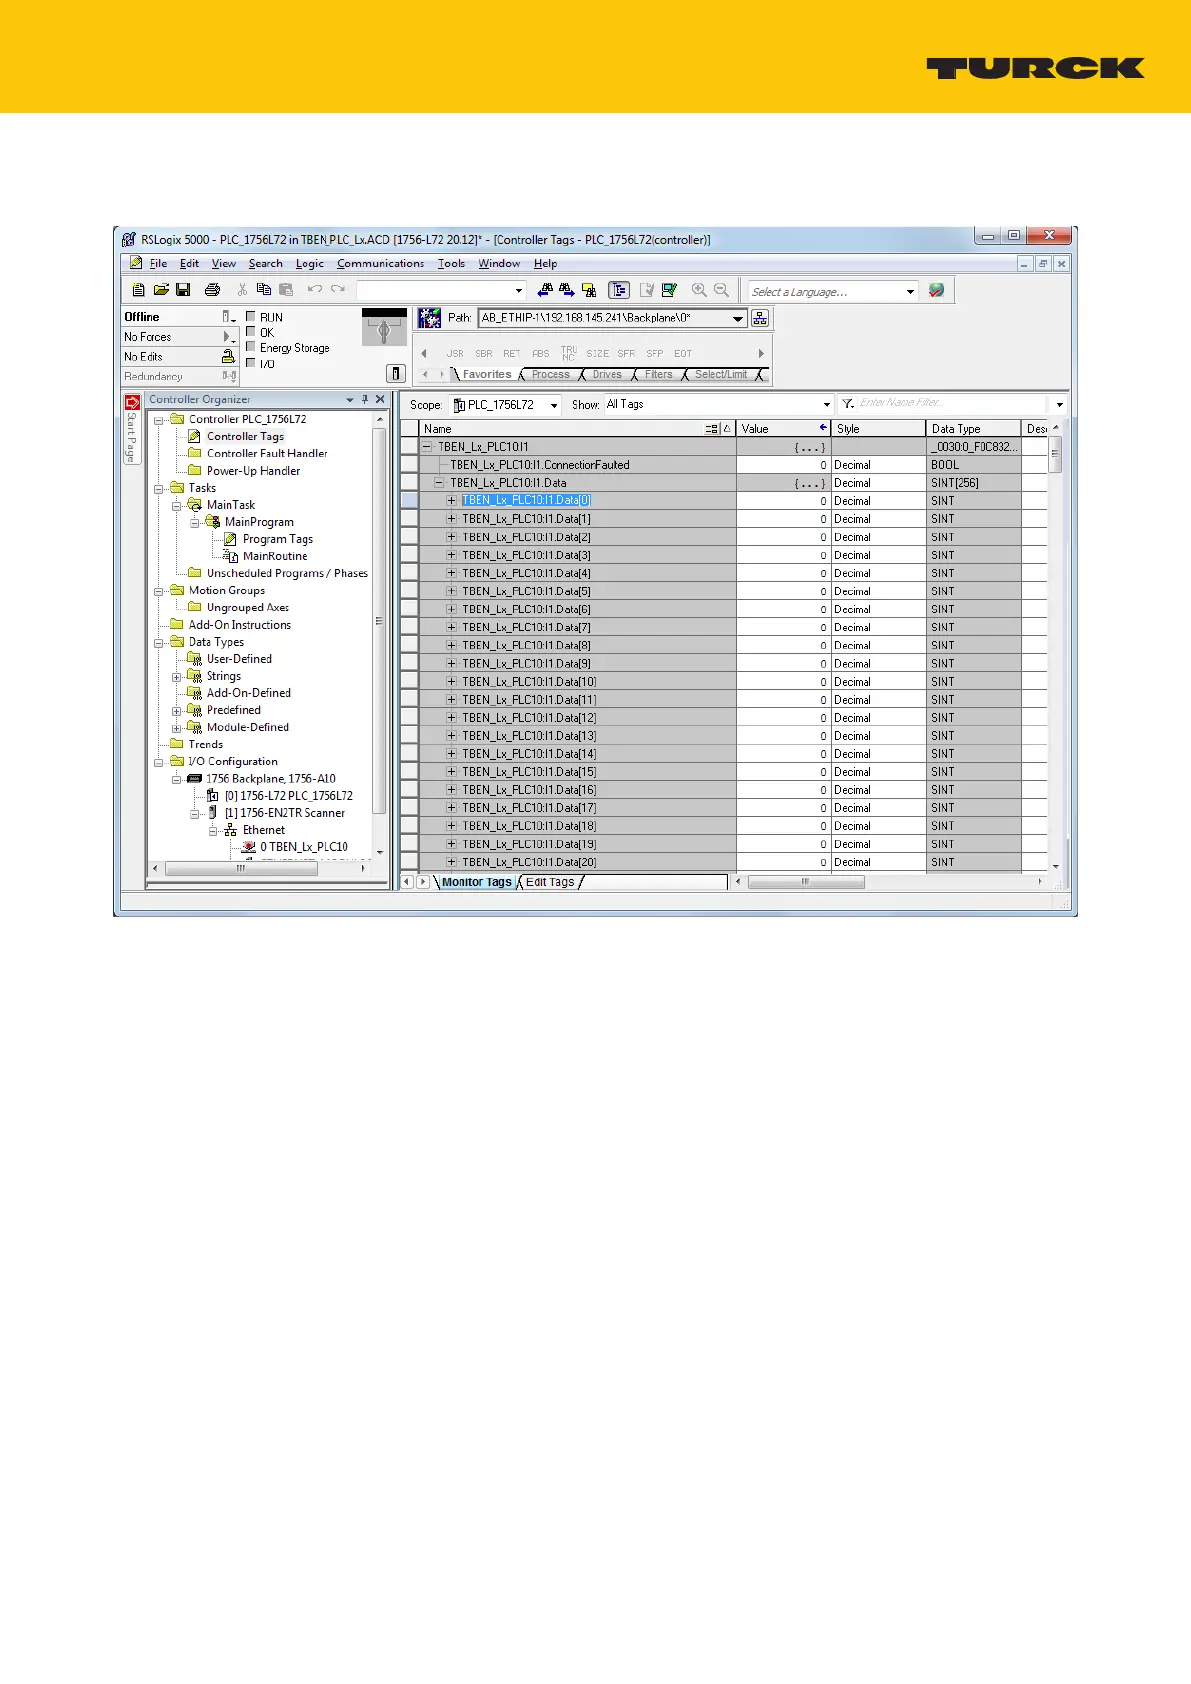The width and height of the screenshot is (1191, 1684).
Task: Click the Data Type column header
Action: tap(974, 429)
